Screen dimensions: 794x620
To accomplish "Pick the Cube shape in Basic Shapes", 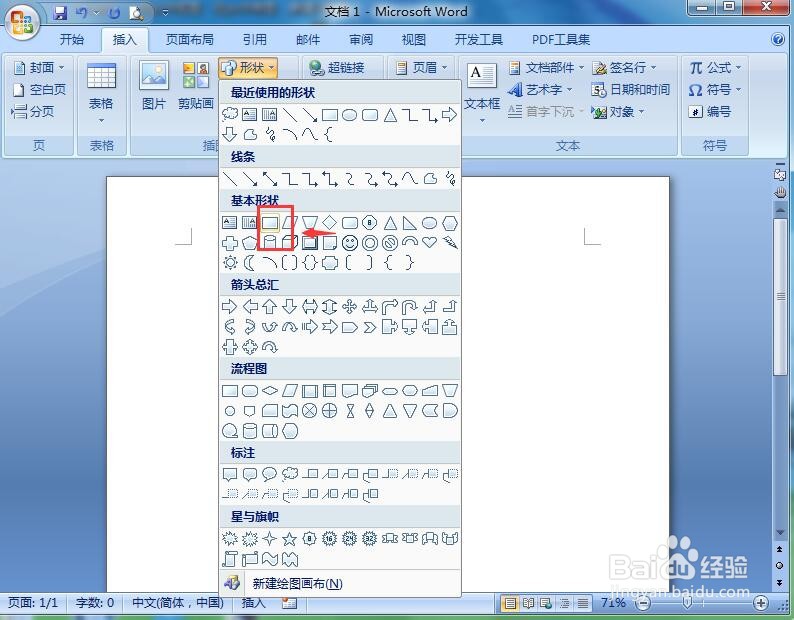I will pos(289,243).
